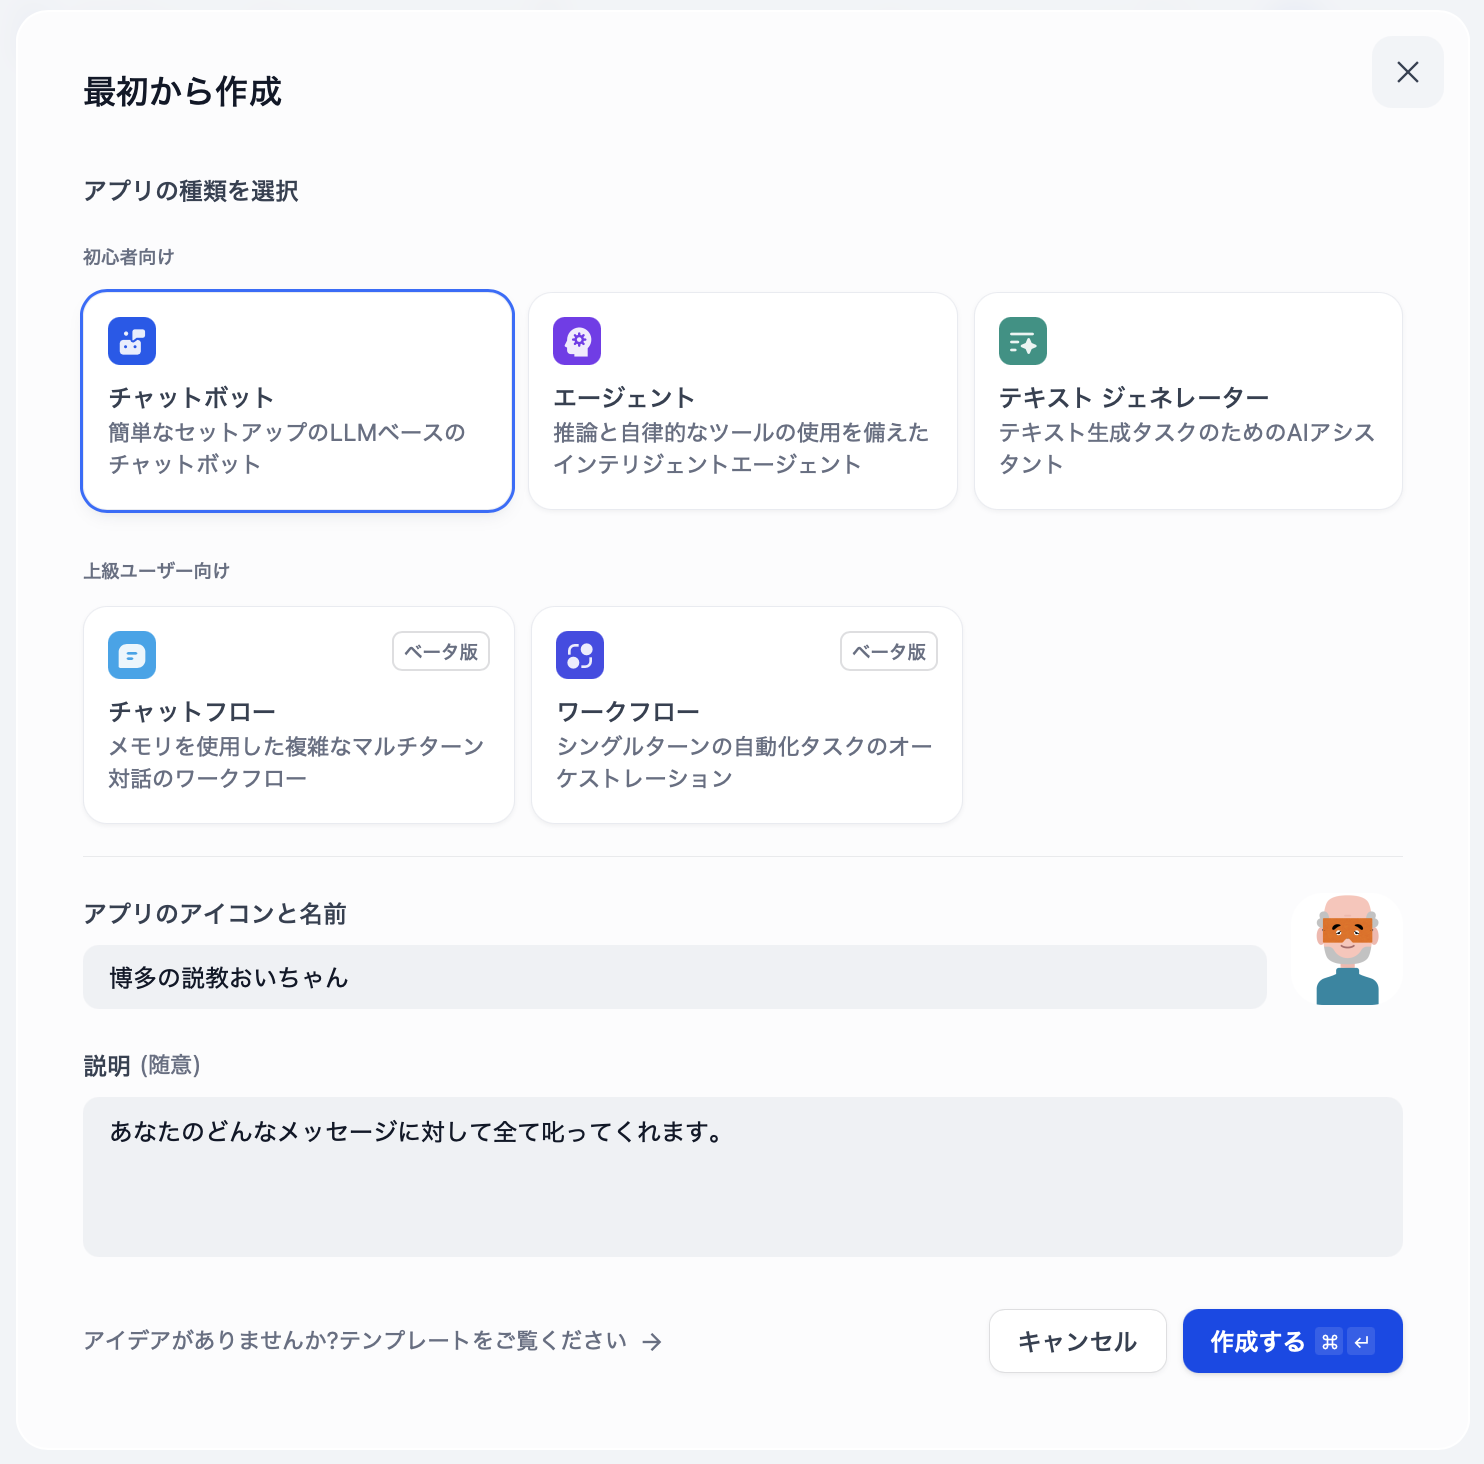Select the チャットボット app type card

click(298, 401)
